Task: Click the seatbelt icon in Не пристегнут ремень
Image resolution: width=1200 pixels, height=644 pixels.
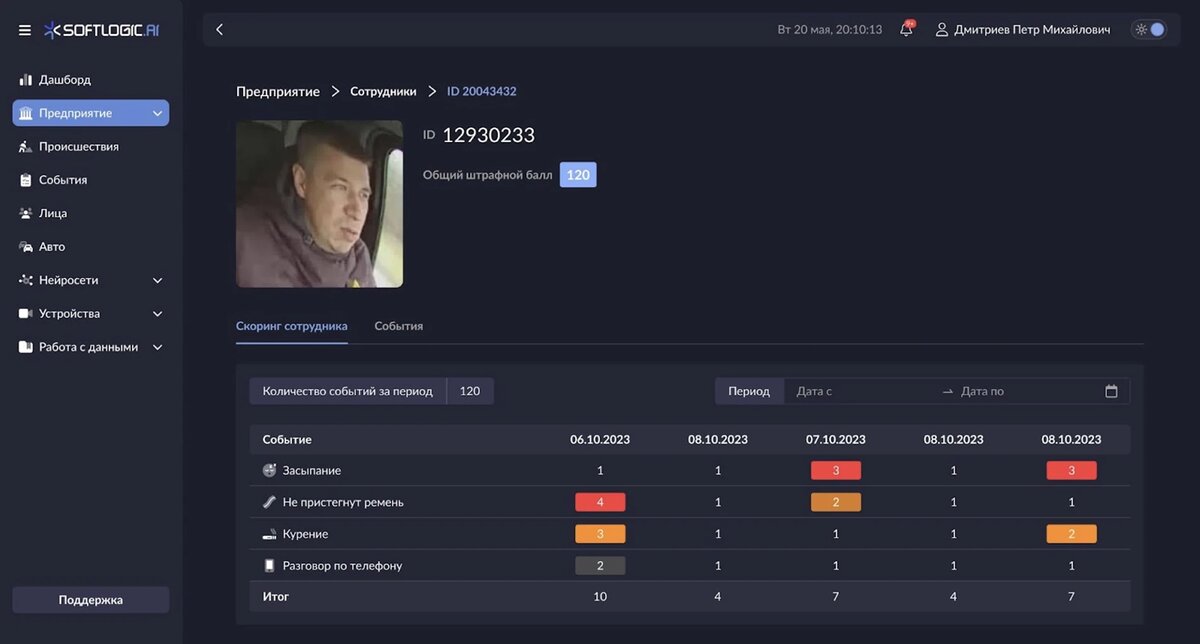Action: (269, 502)
